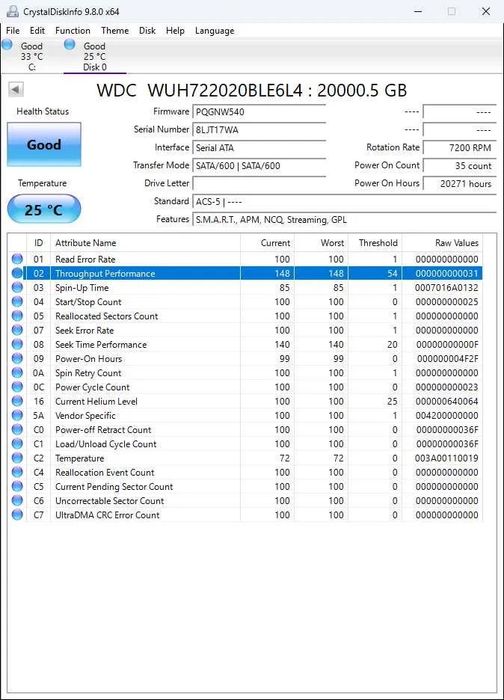The width and height of the screenshot is (504, 700).
Task: Click the status icon for Reallocated Sectors Count
Action: point(17,316)
